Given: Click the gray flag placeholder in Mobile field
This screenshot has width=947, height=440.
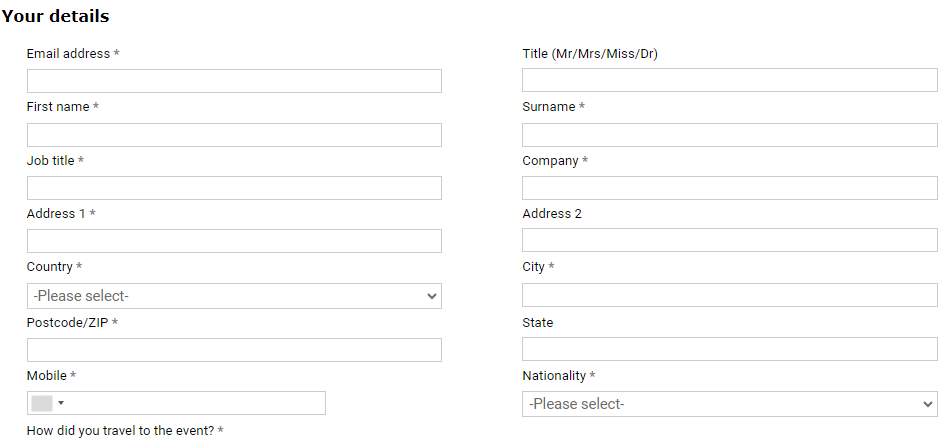Looking at the screenshot, I should tap(42, 403).
